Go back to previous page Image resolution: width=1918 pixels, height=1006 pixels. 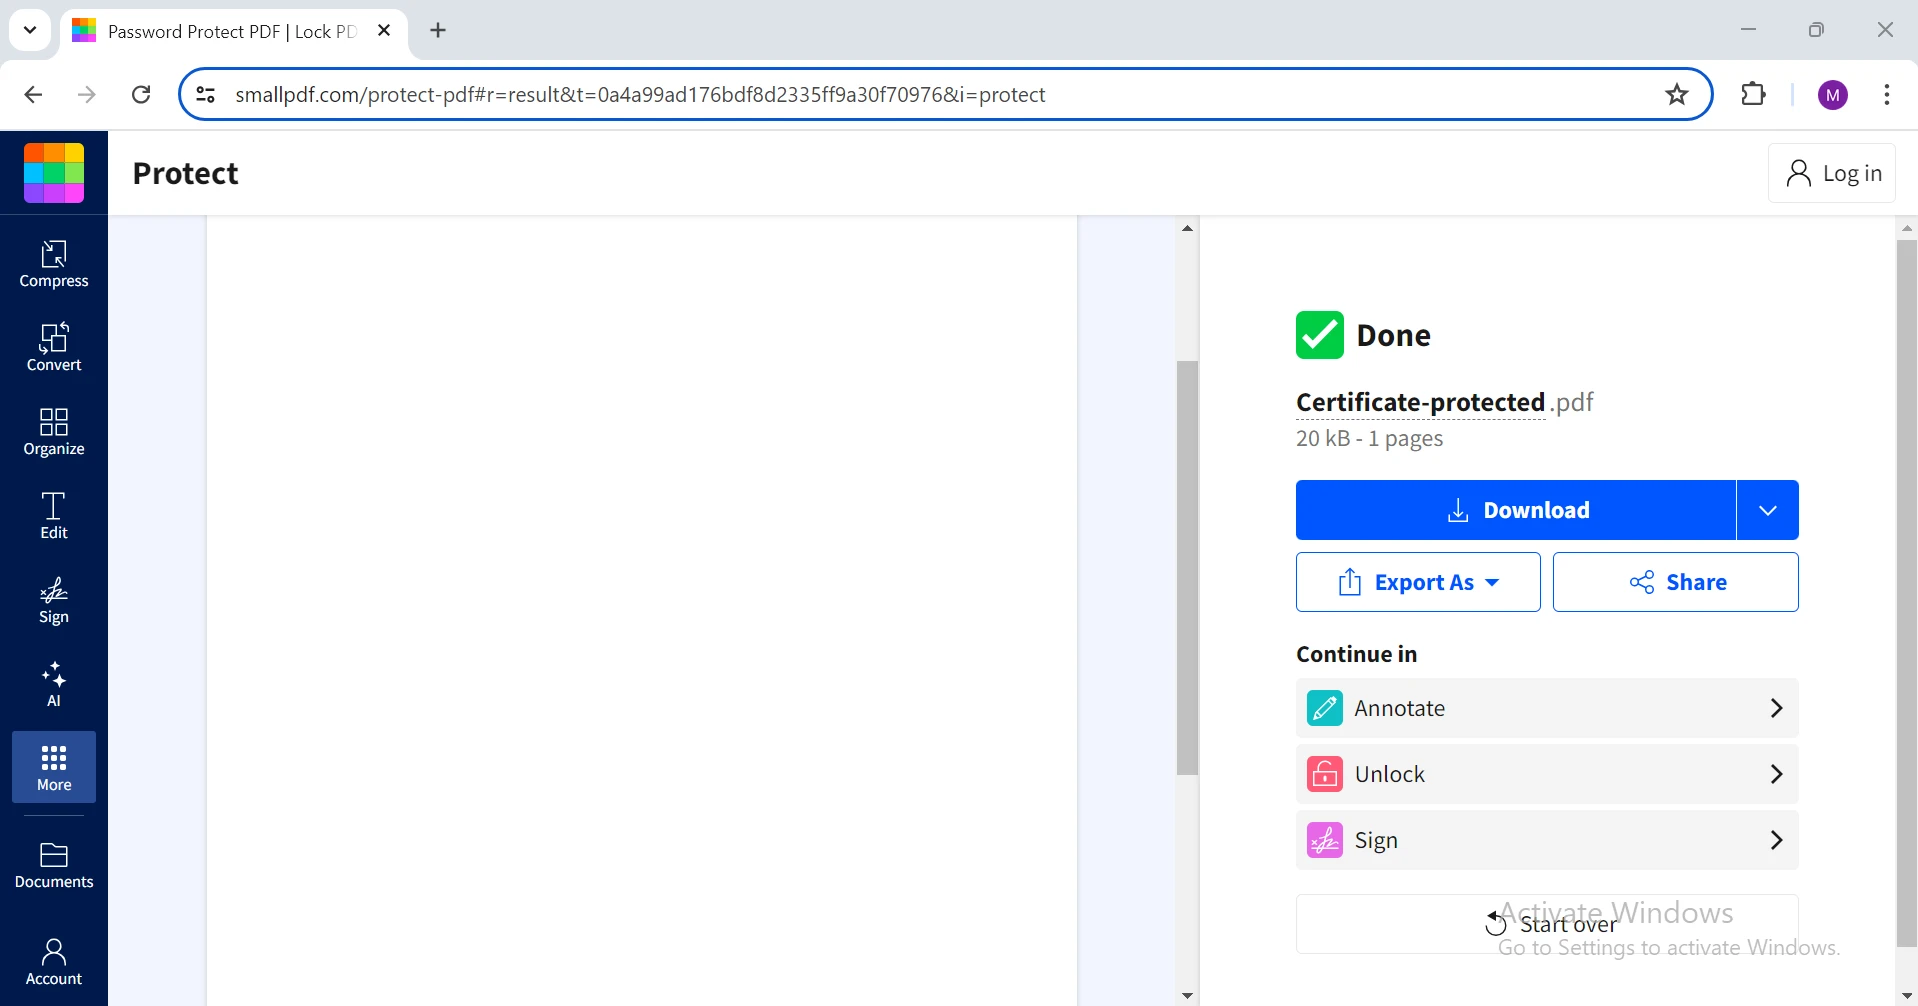pos(33,95)
